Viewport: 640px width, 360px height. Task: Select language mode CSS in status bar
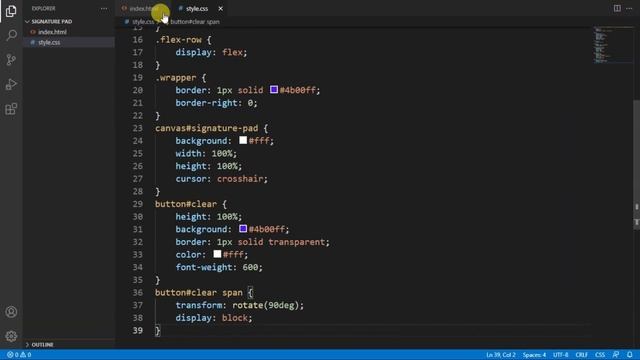(600, 355)
